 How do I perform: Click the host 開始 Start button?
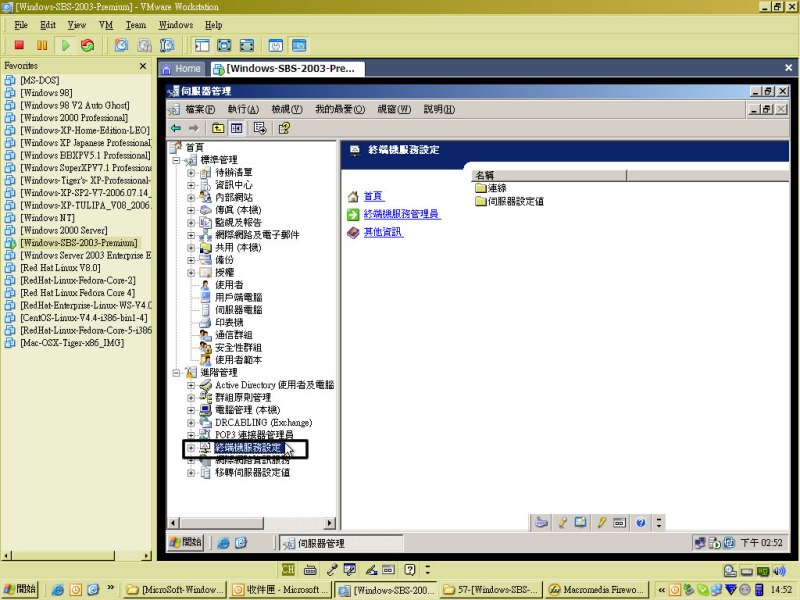click(21, 589)
